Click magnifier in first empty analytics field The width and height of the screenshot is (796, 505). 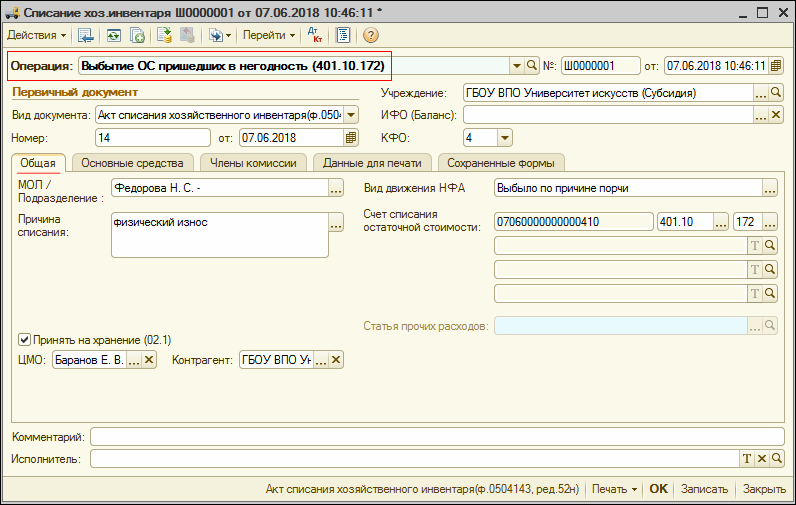pos(770,246)
